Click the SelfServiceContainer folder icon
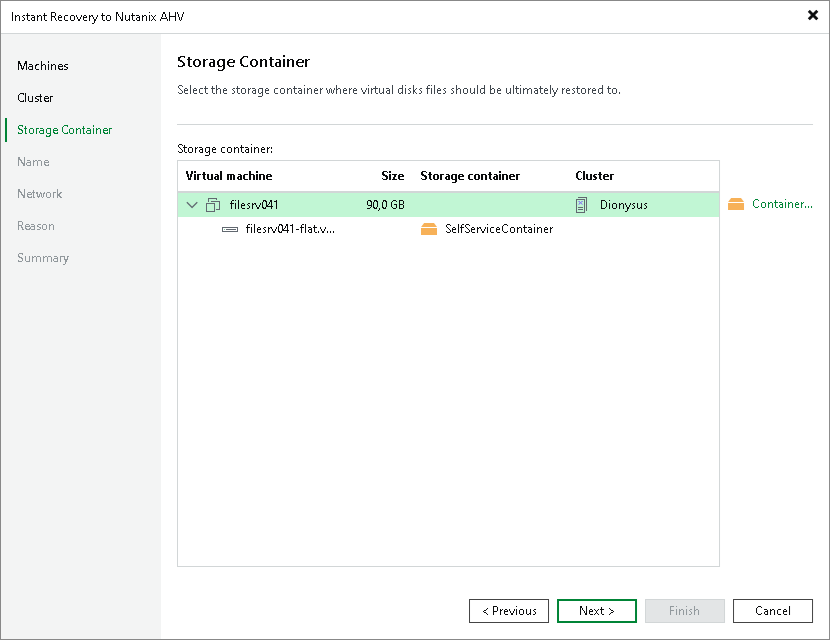This screenshot has height=640, width=830. click(429, 229)
